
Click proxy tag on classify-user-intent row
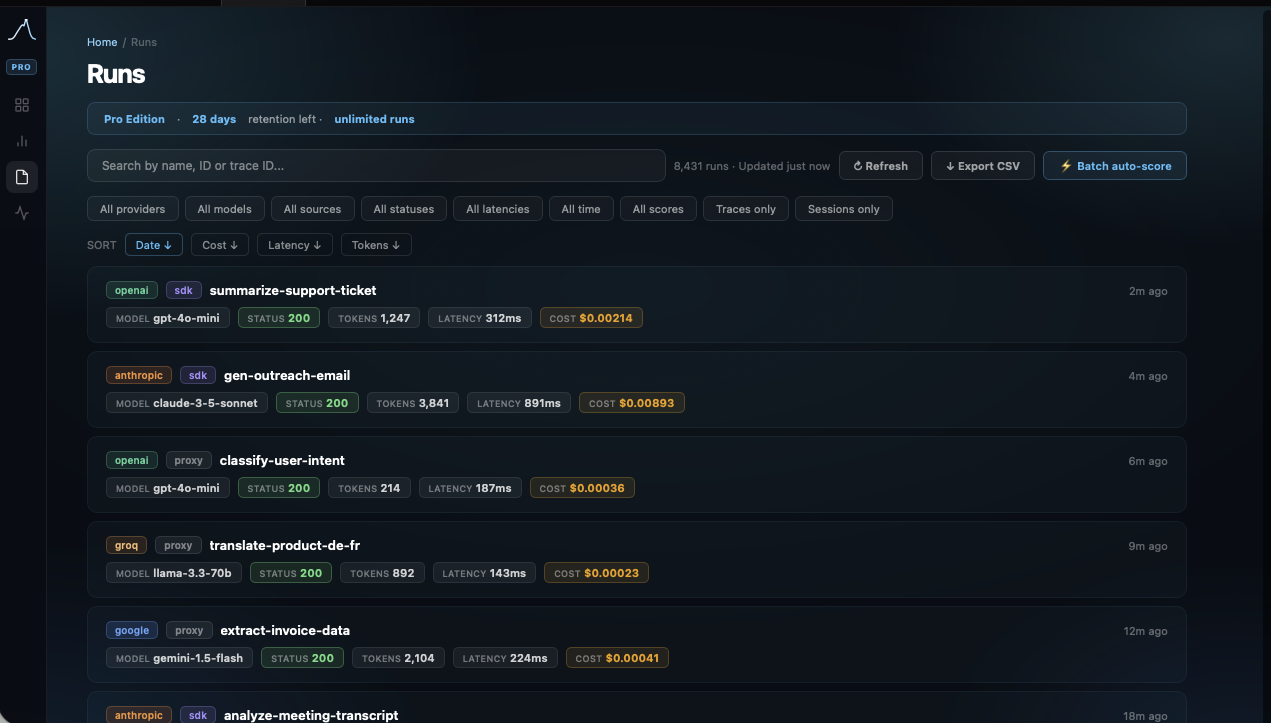point(189,460)
